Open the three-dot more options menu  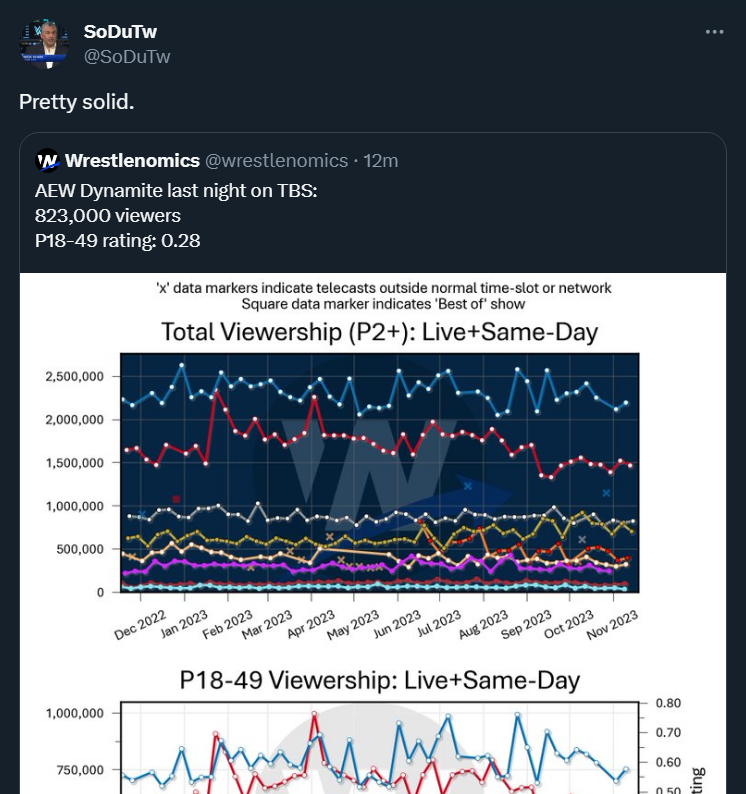(x=714, y=32)
